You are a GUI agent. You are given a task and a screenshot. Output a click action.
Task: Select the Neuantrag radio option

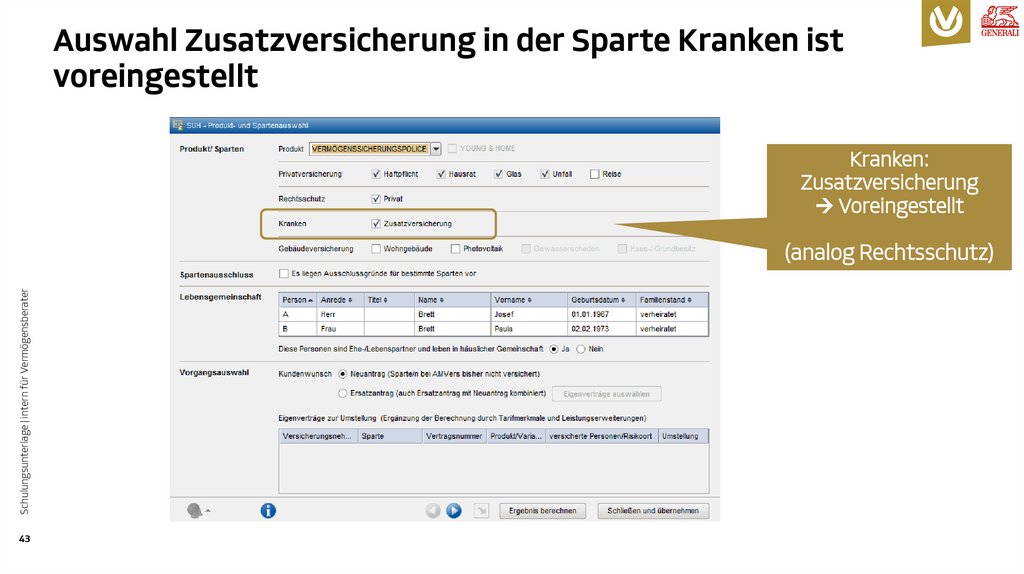tap(342, 374)
